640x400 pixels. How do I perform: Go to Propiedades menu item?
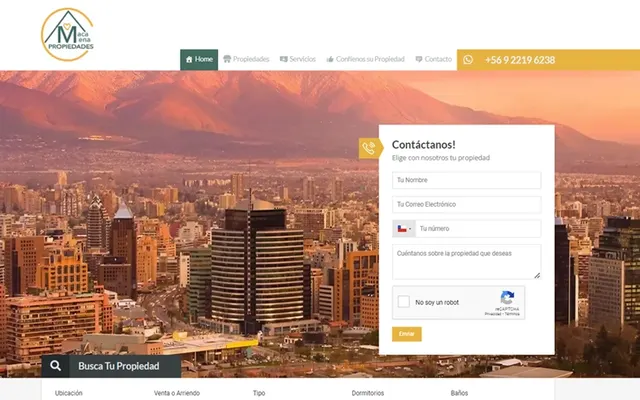(x=247, y=59)
